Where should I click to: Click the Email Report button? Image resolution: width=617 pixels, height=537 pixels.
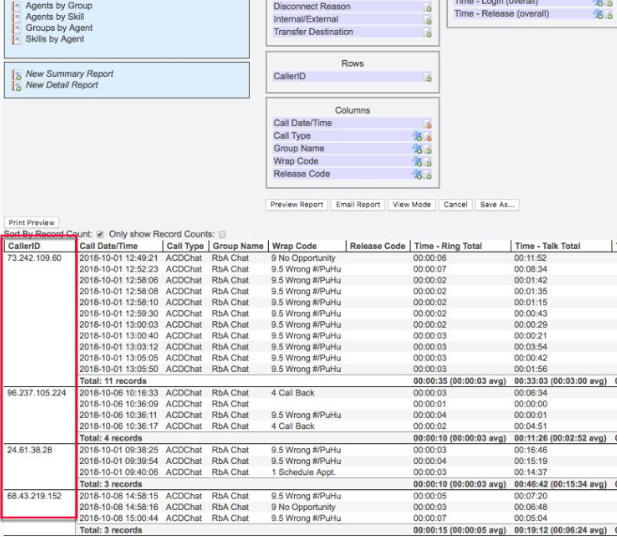click(x=357, y=205)
